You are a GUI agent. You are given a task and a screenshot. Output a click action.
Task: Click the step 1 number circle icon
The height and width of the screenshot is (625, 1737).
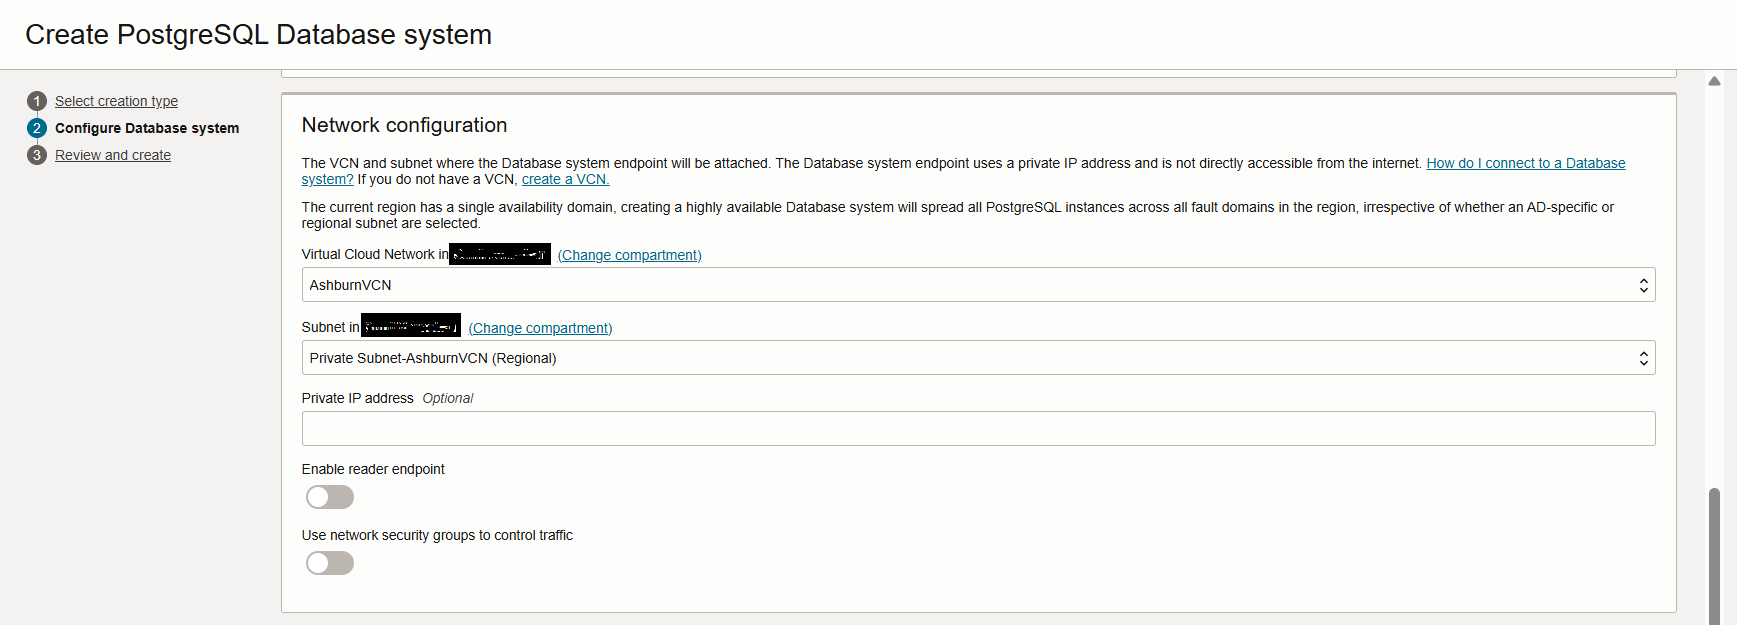pos(37,101)
